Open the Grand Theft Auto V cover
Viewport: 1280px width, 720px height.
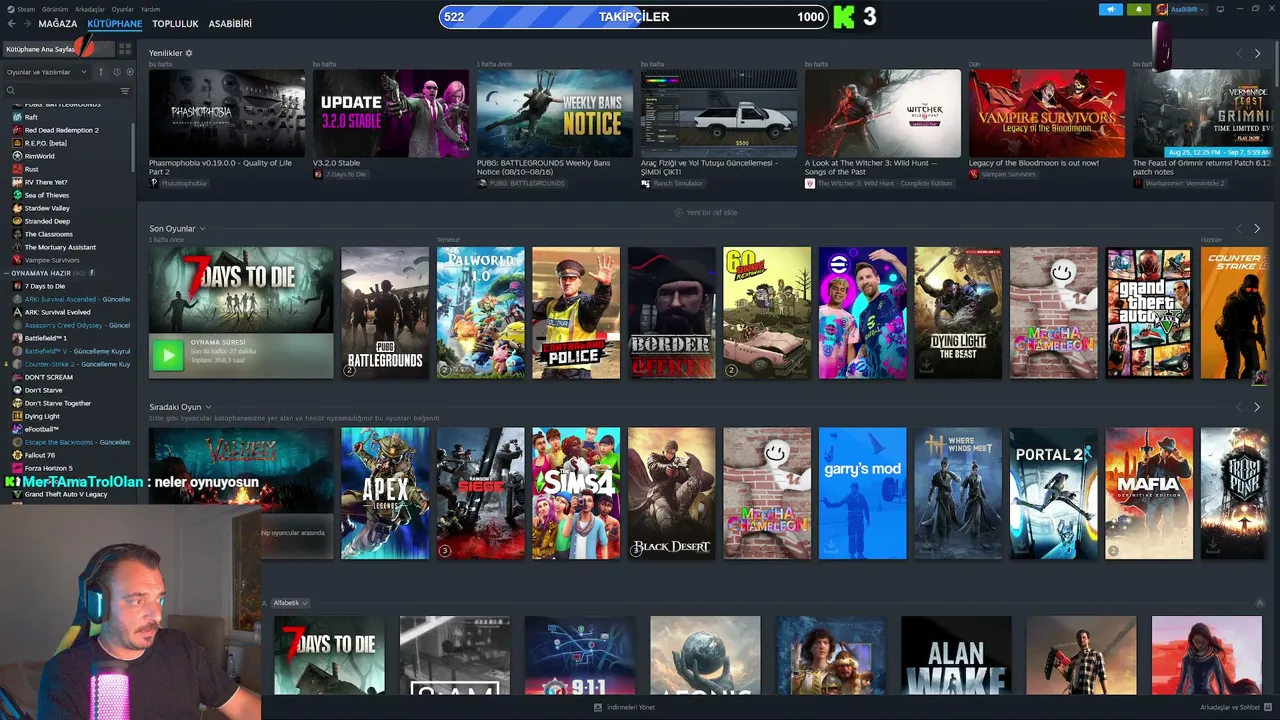(x=1149, y=313)
